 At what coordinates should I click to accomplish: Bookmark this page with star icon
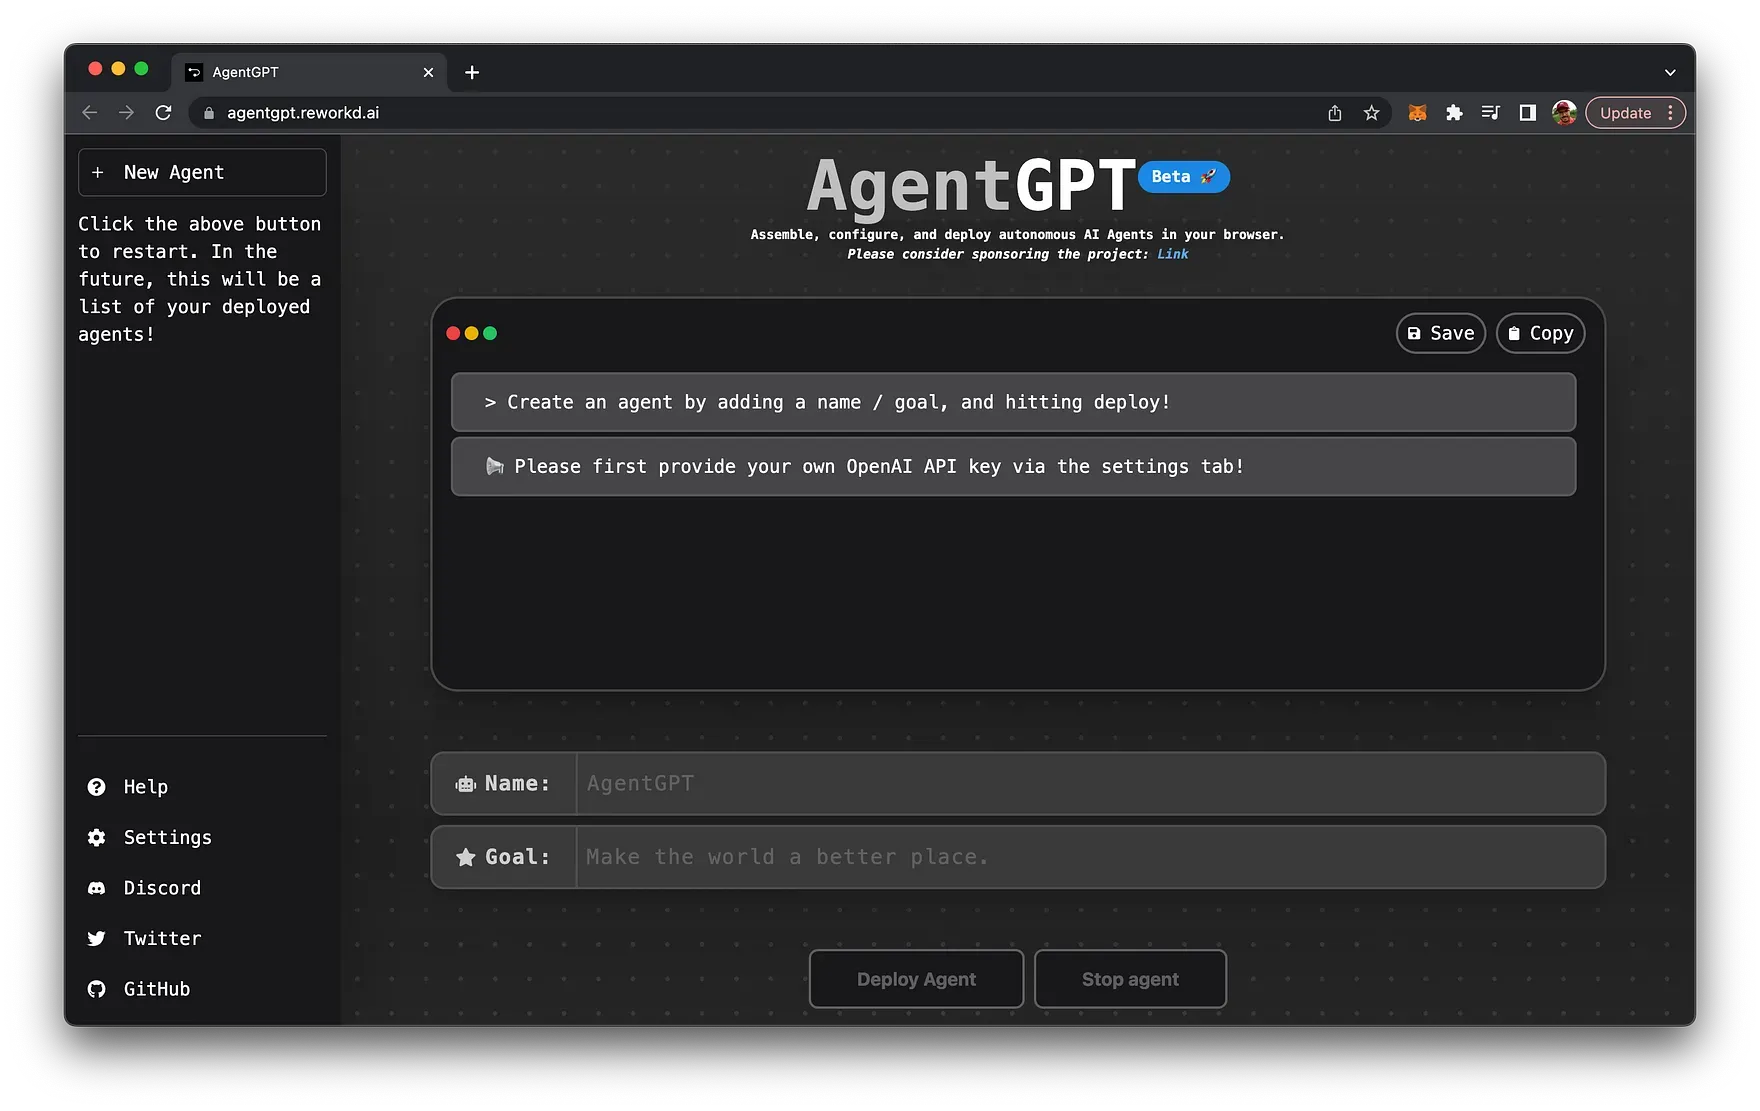point(1371,113)
